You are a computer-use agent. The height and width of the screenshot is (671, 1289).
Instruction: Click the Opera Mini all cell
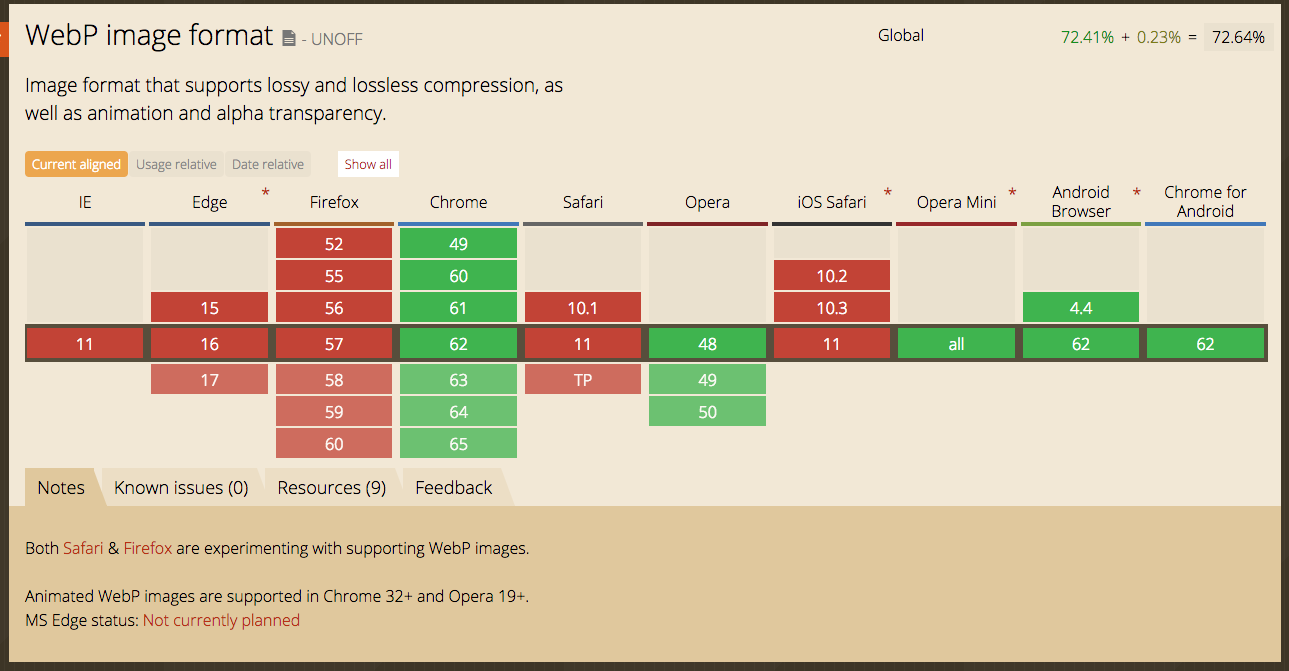pos(956,344)
